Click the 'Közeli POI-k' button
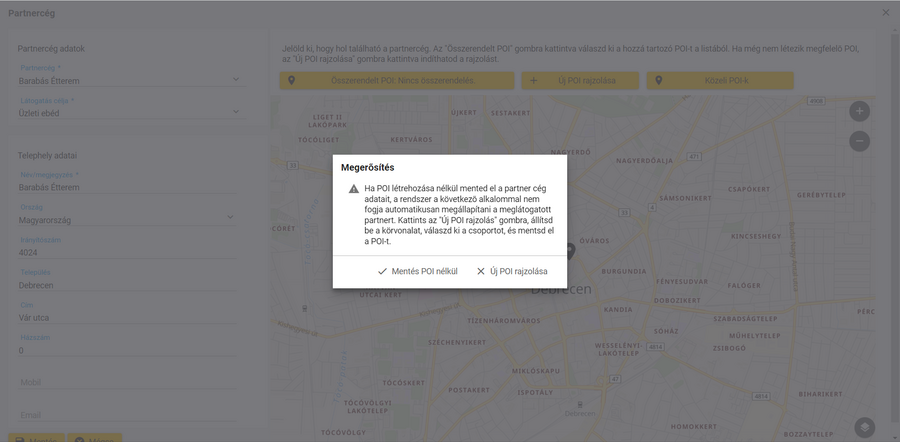 point(719,80)
